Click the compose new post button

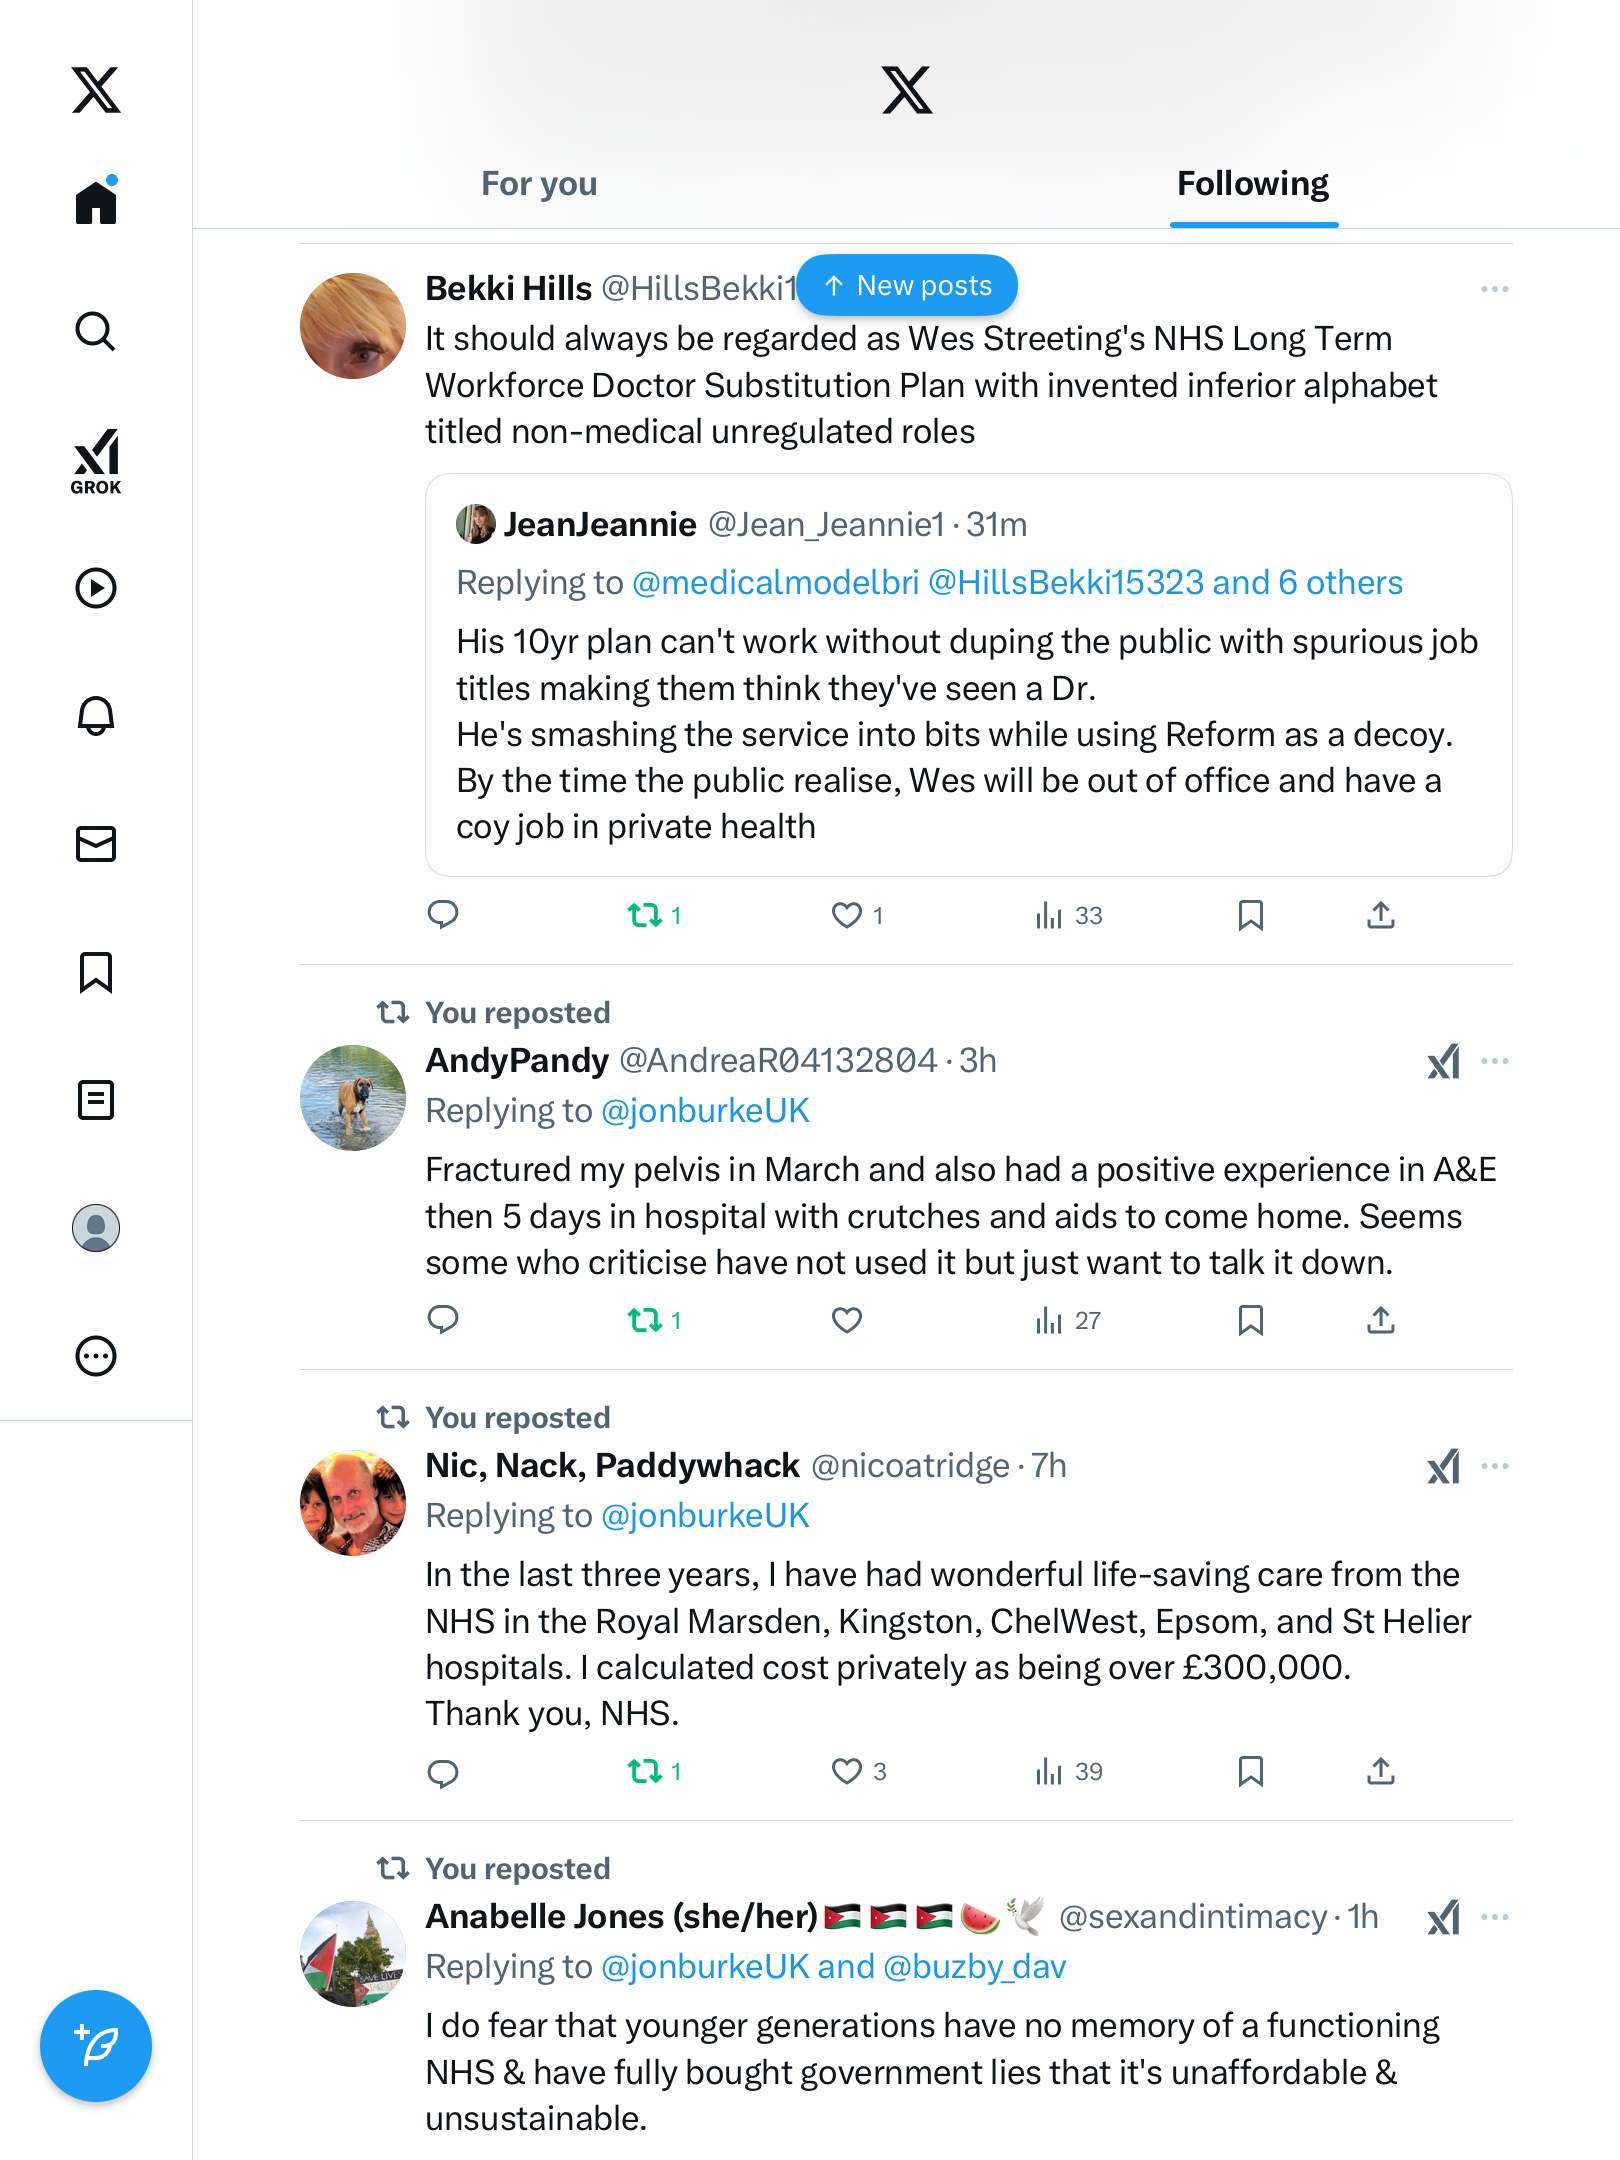[x=96, y=2046]
